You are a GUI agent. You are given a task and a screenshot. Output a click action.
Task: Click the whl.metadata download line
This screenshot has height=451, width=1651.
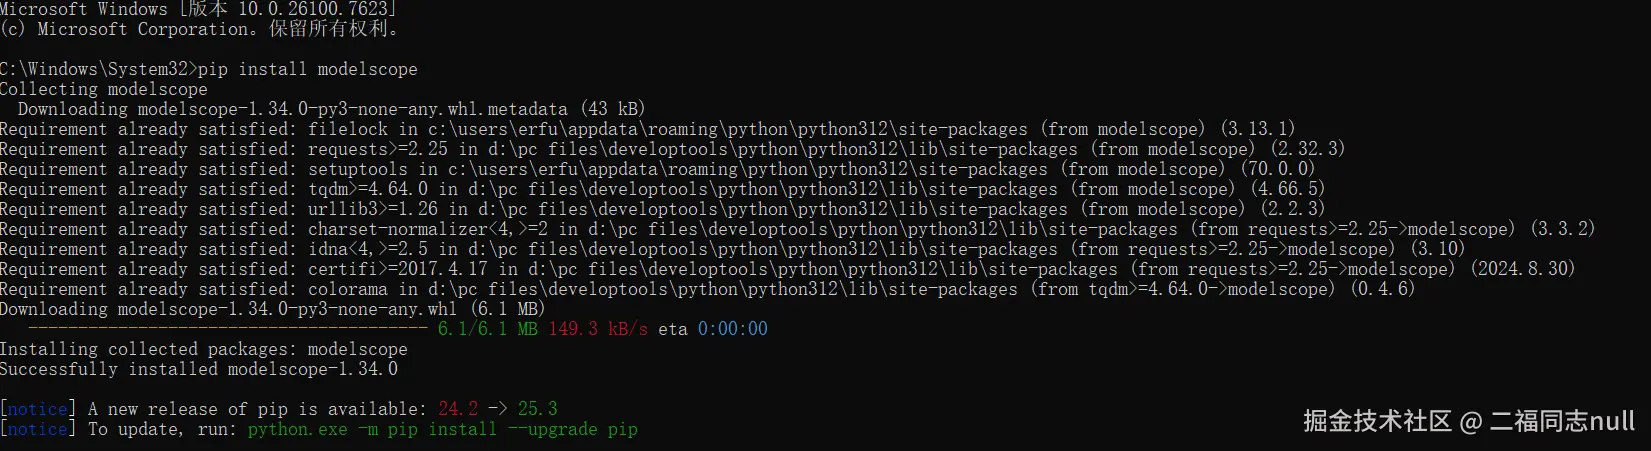(x=330, y=109)
